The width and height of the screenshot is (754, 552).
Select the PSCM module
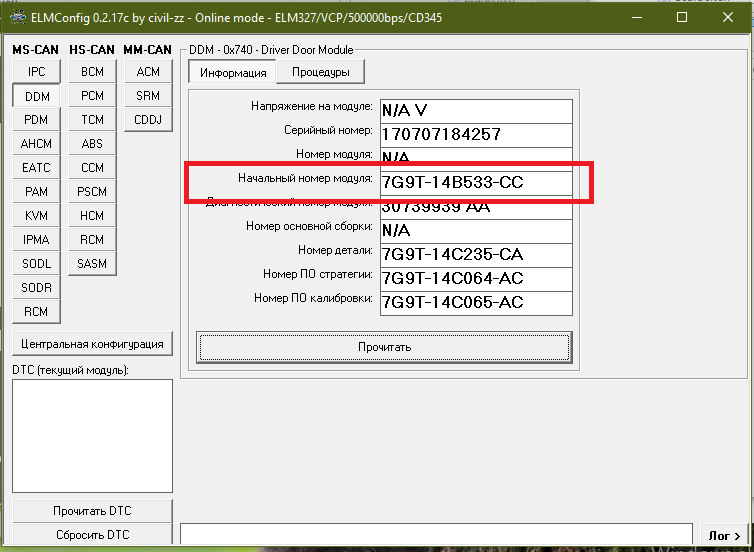pyautogui.click(x=92, y=192)
